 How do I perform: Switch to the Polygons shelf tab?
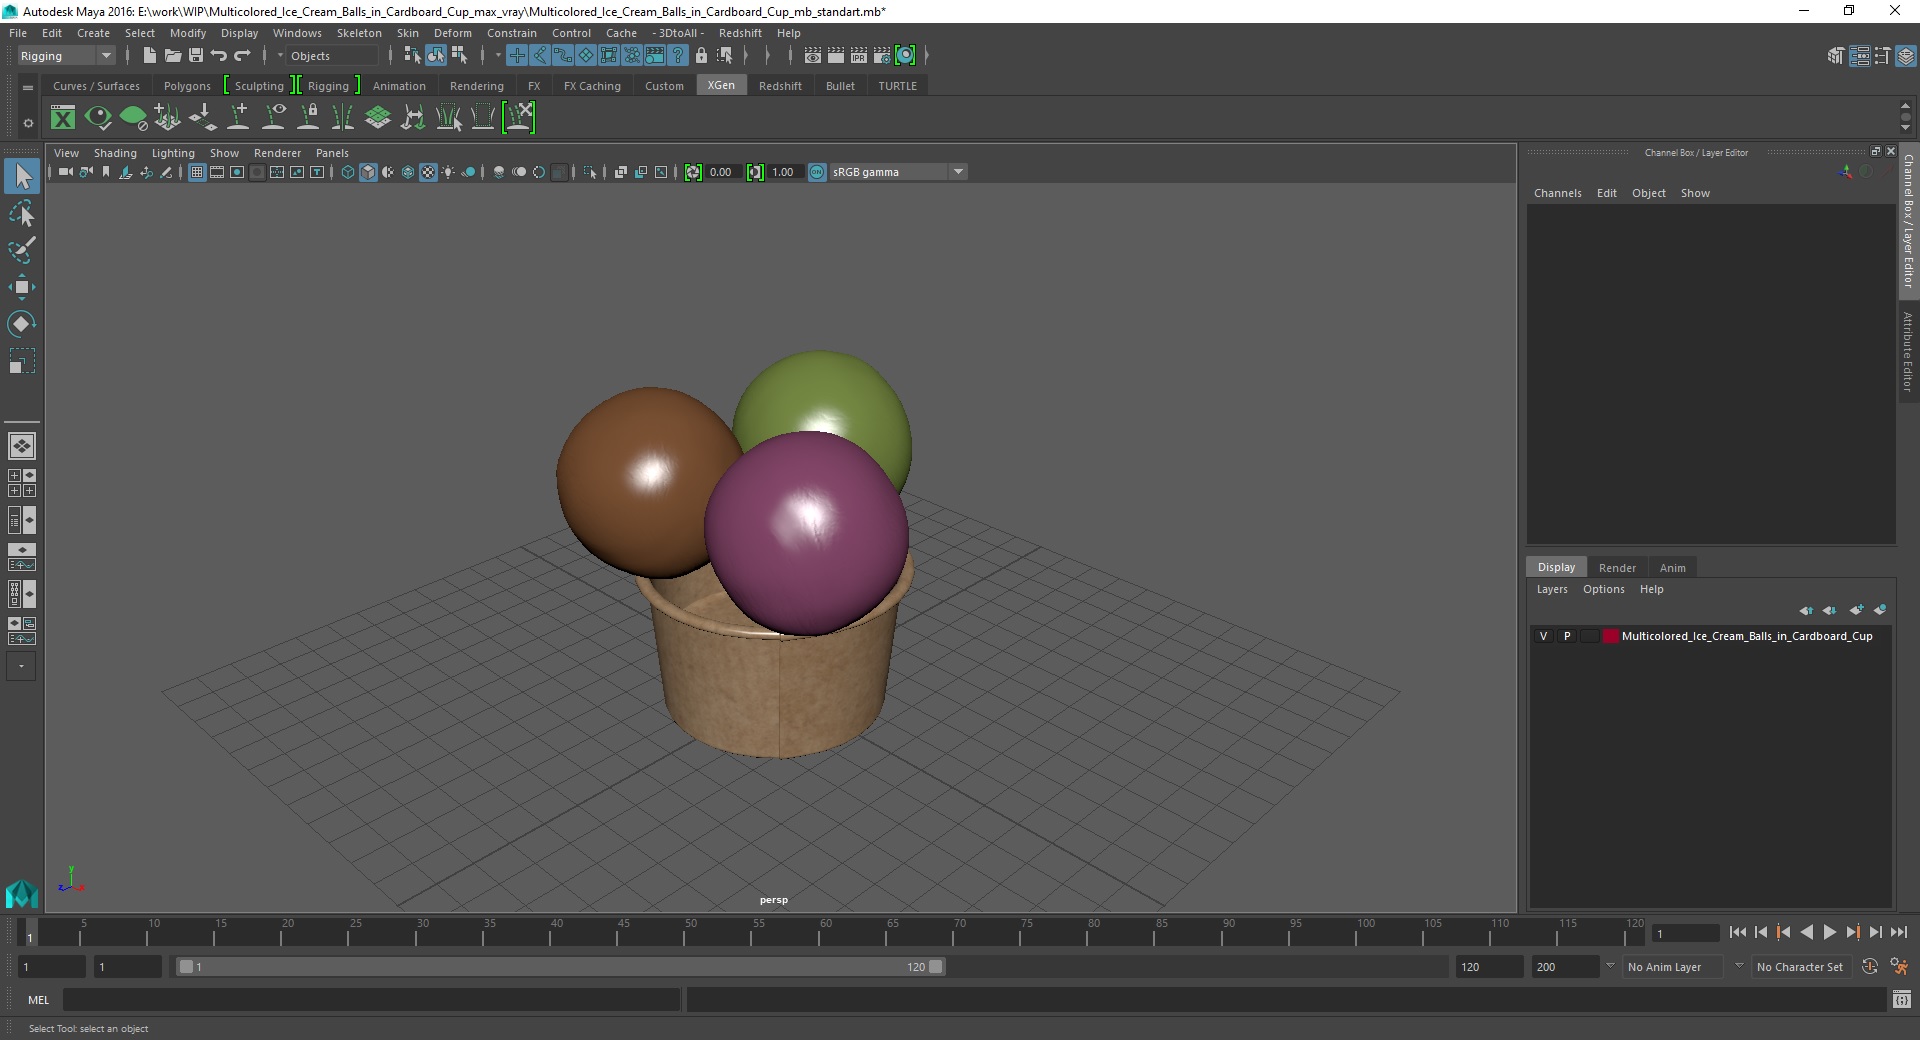click(187, 86)
